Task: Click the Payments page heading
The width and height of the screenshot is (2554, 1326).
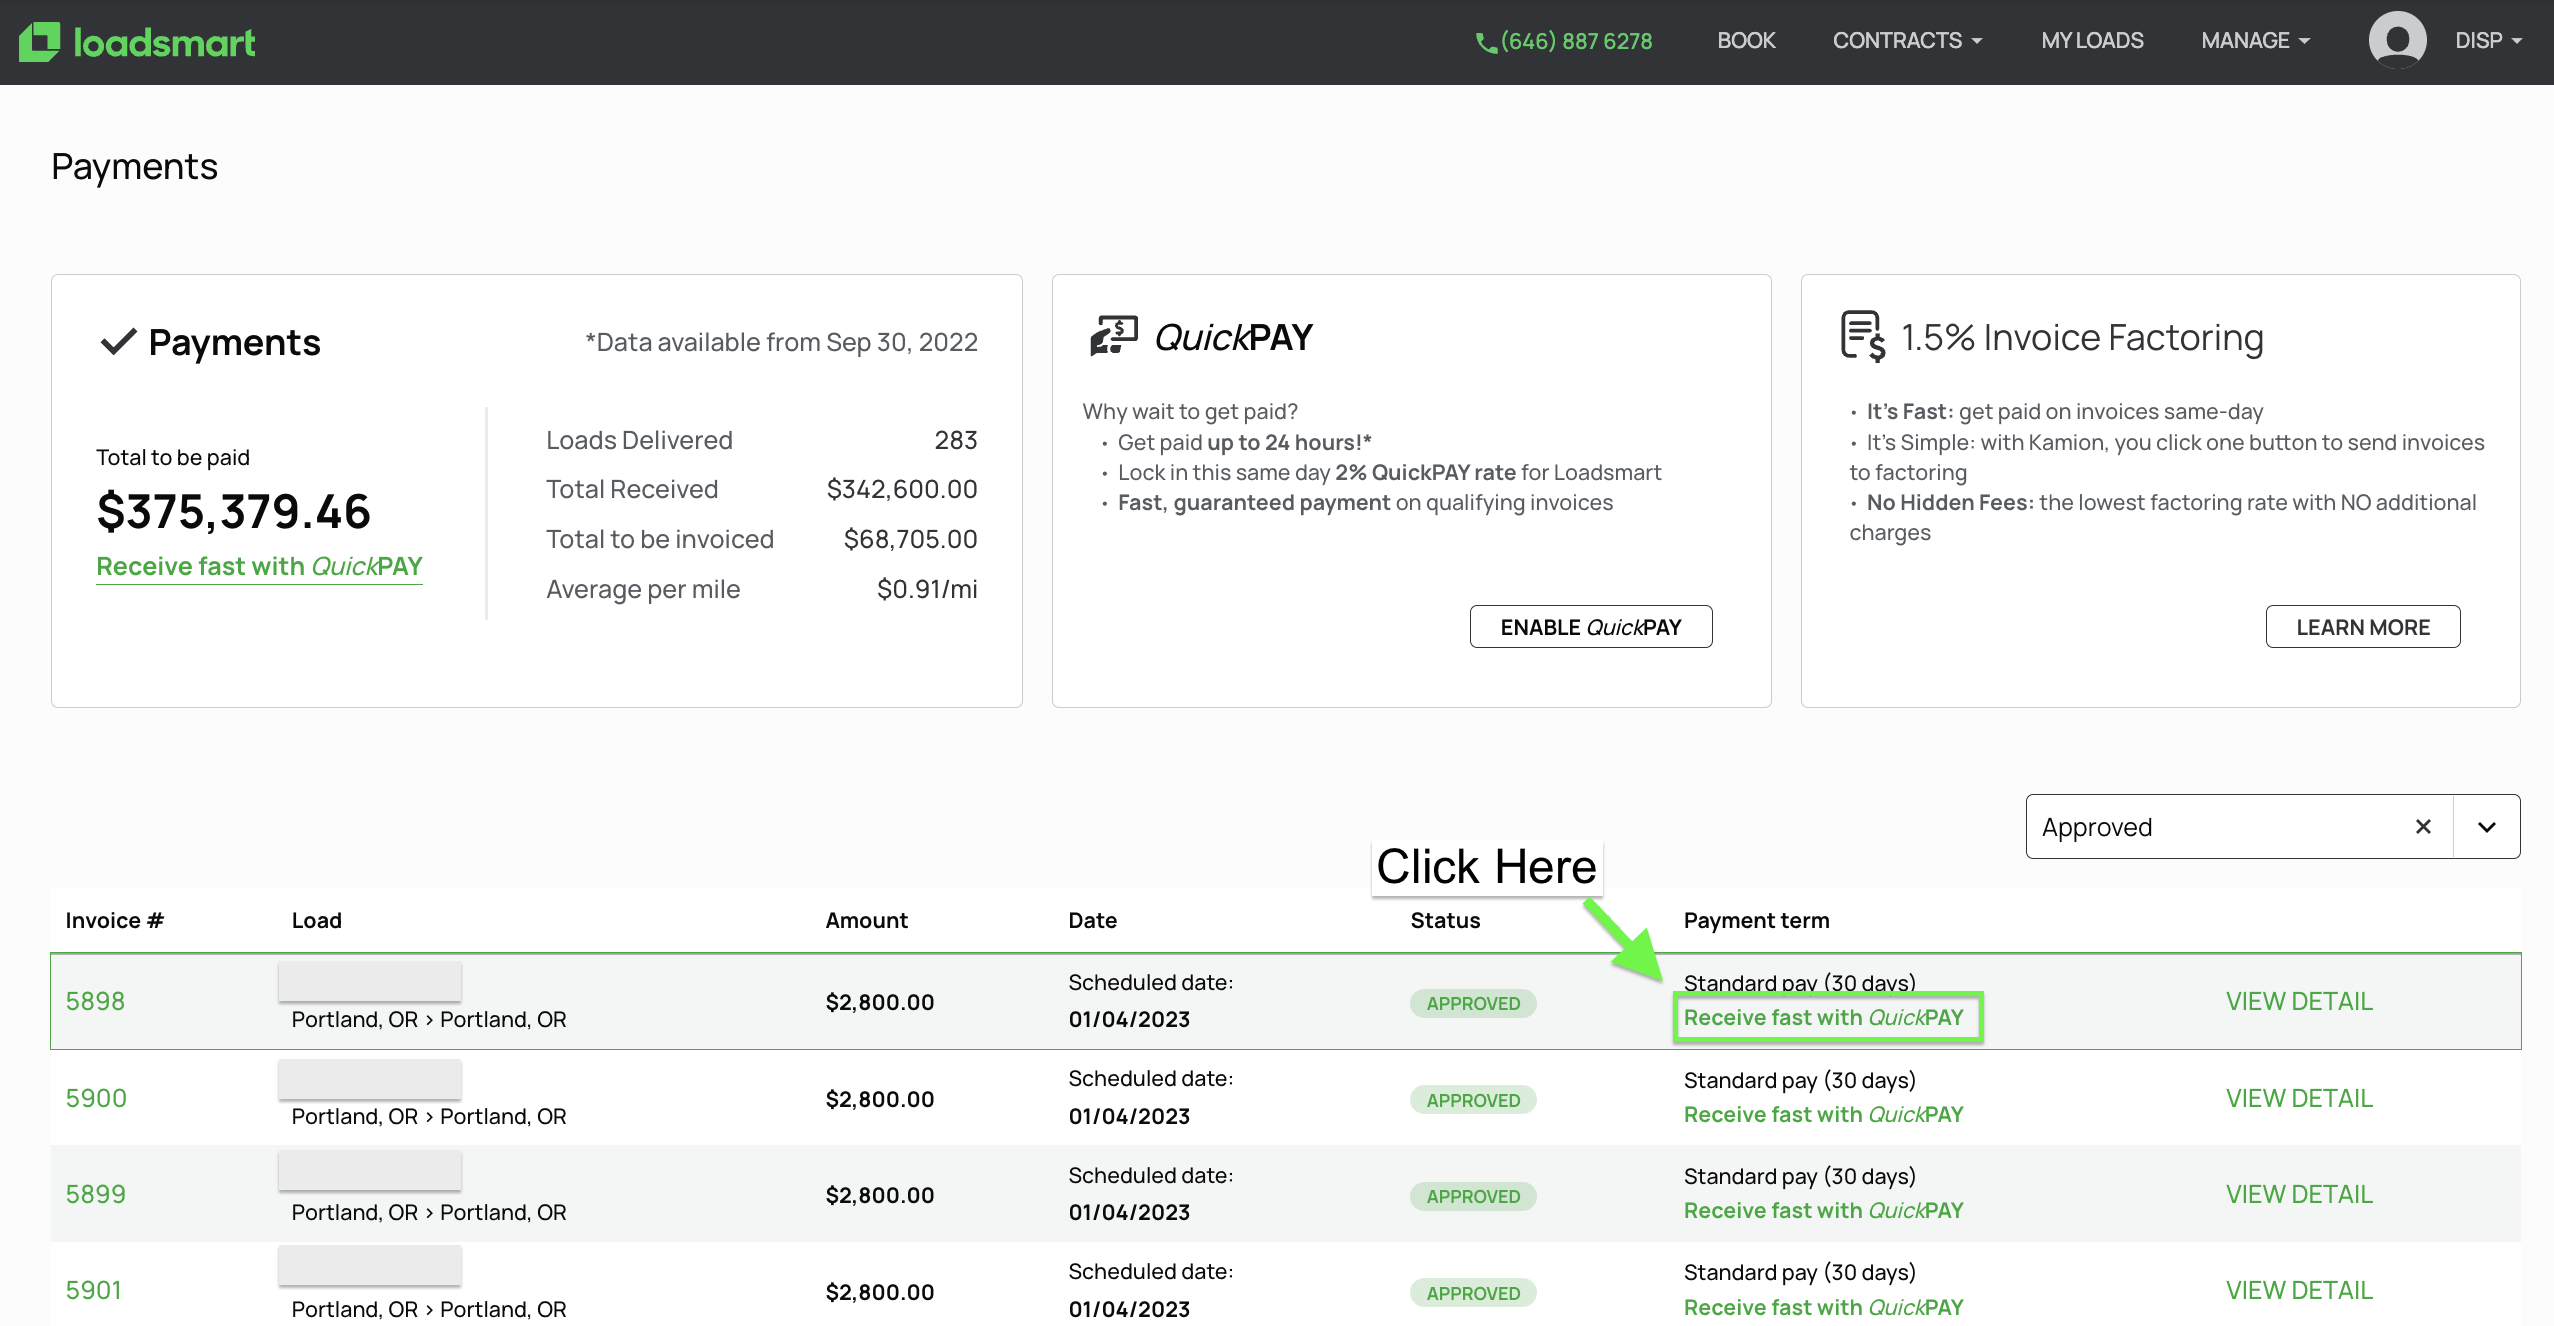Action: click(x=134, y=166)
